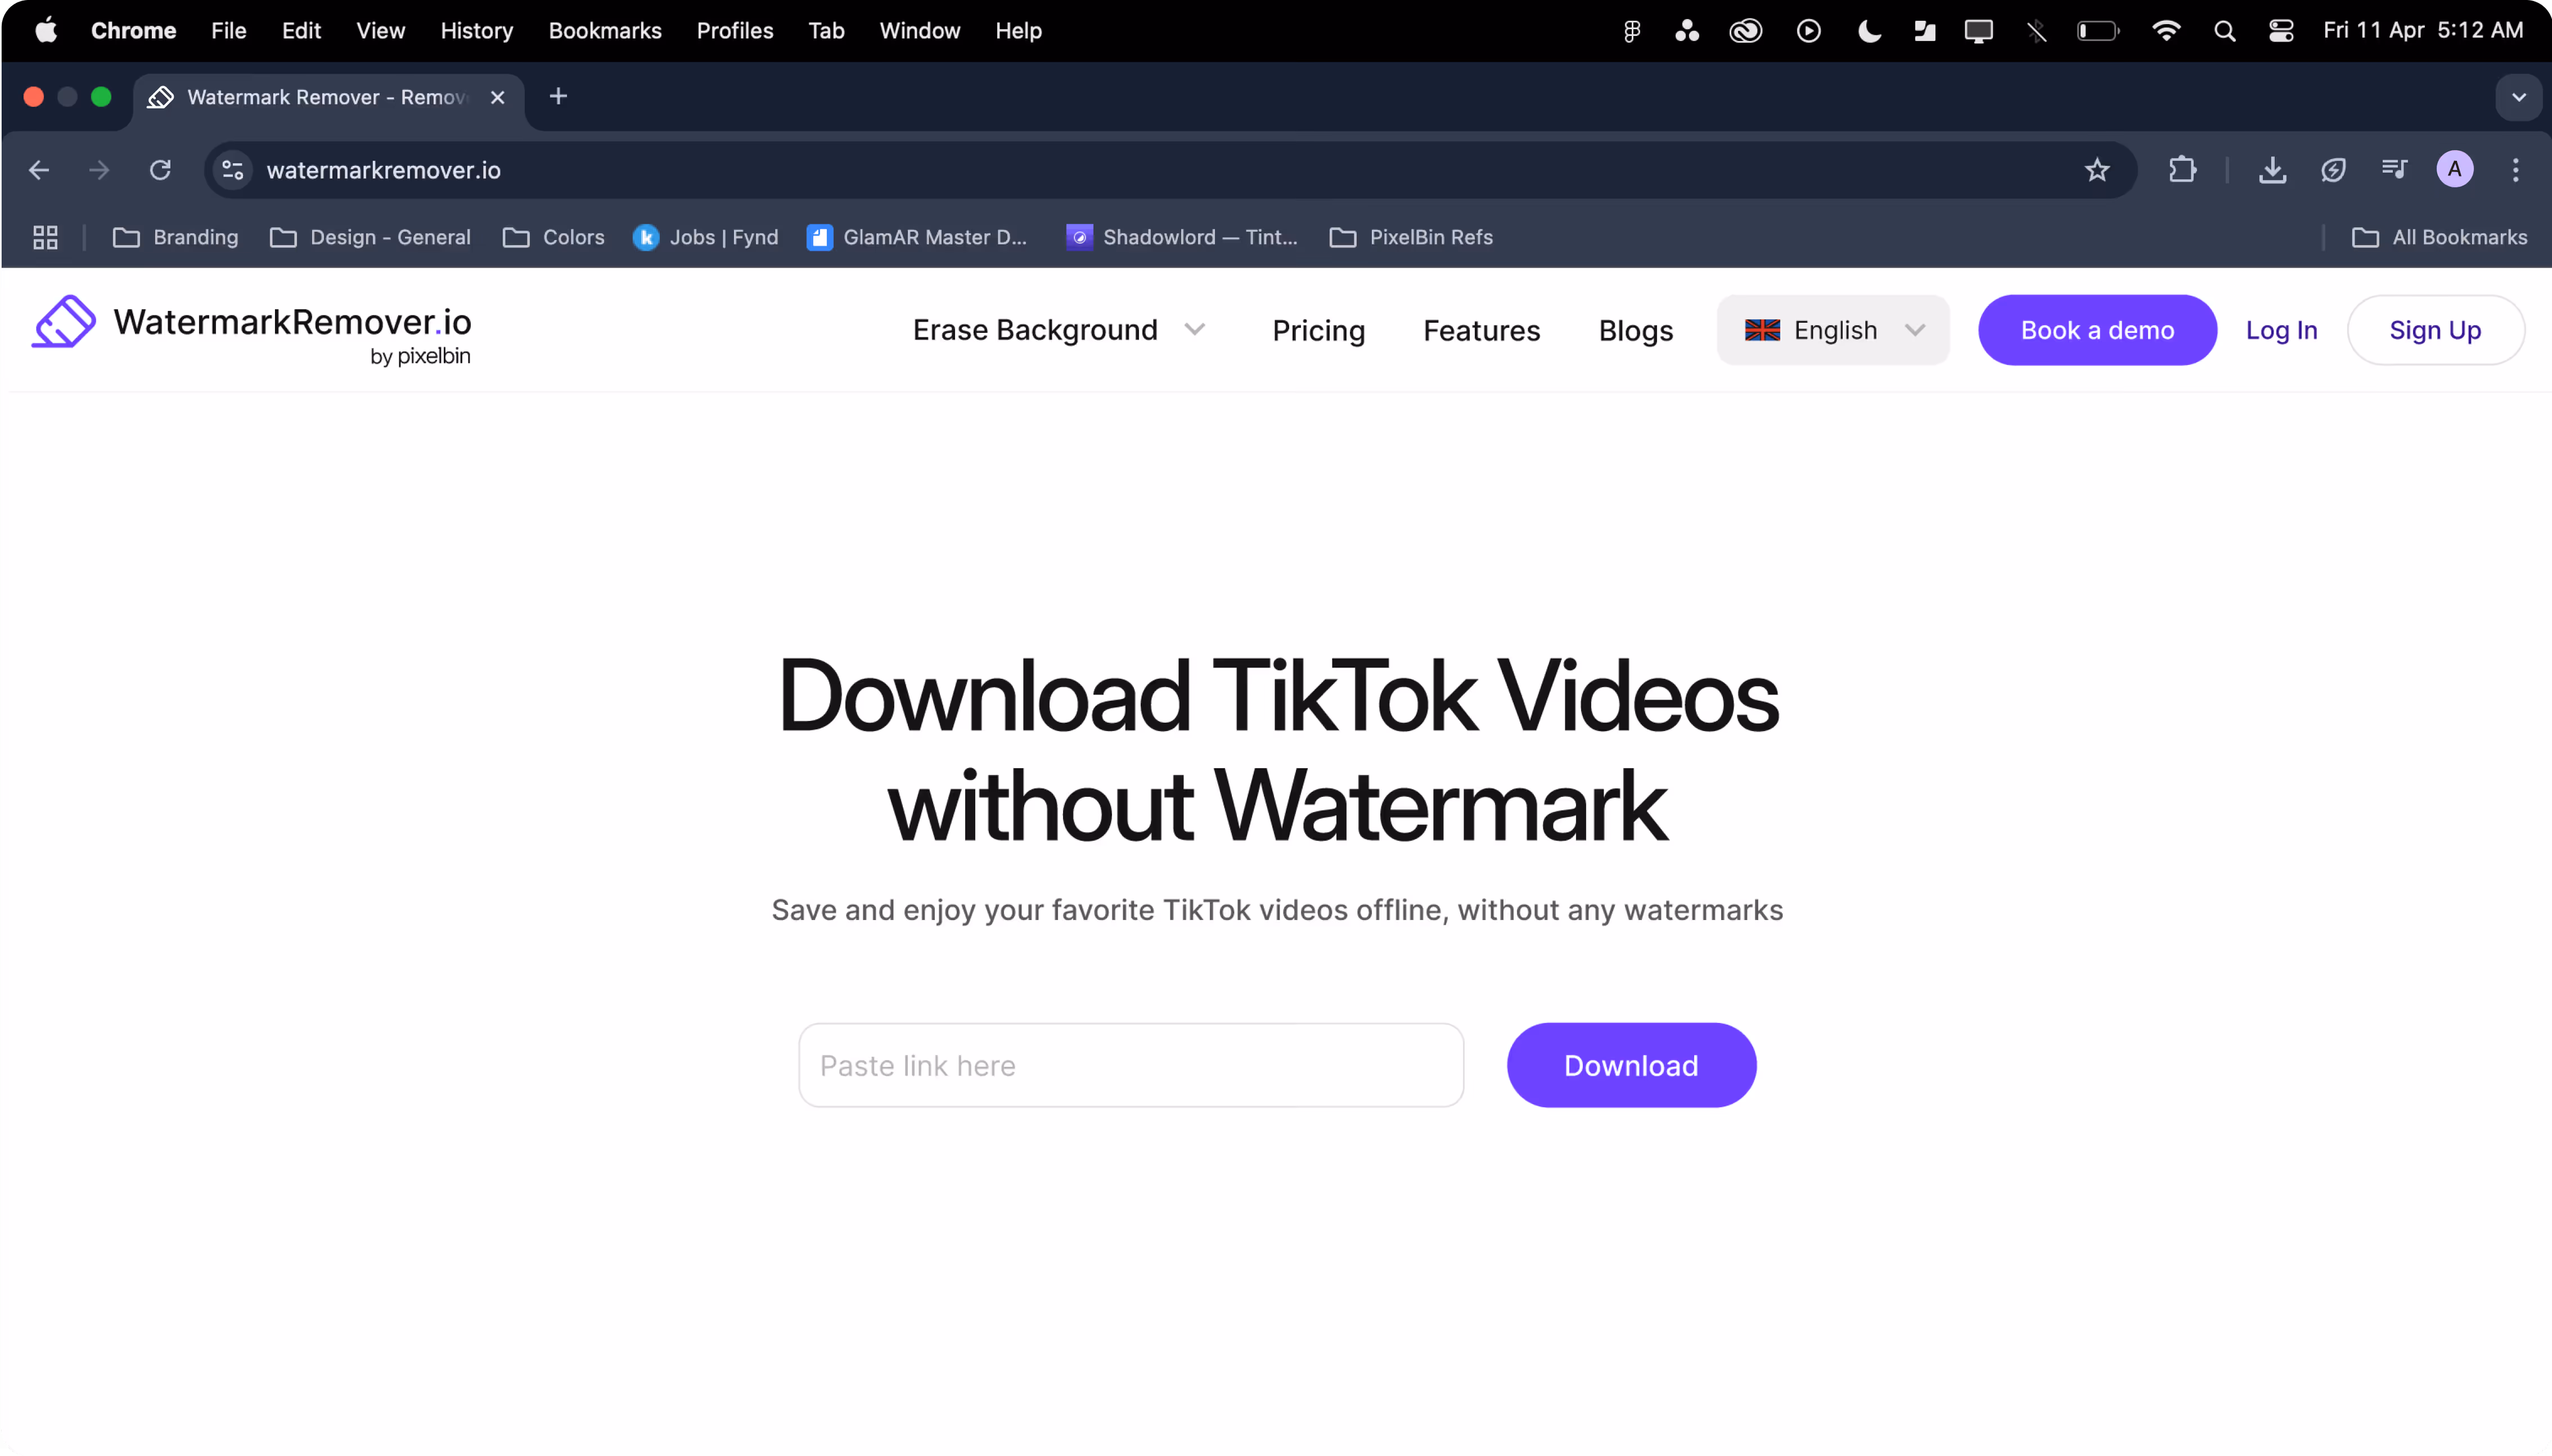View site information in address bar
Screen dimensions: 2552x1456
233,170
